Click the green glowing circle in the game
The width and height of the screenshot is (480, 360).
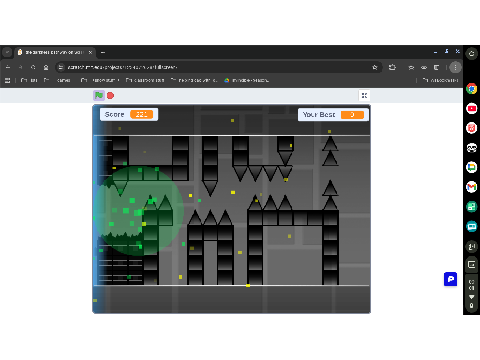(x=138, y=211)
